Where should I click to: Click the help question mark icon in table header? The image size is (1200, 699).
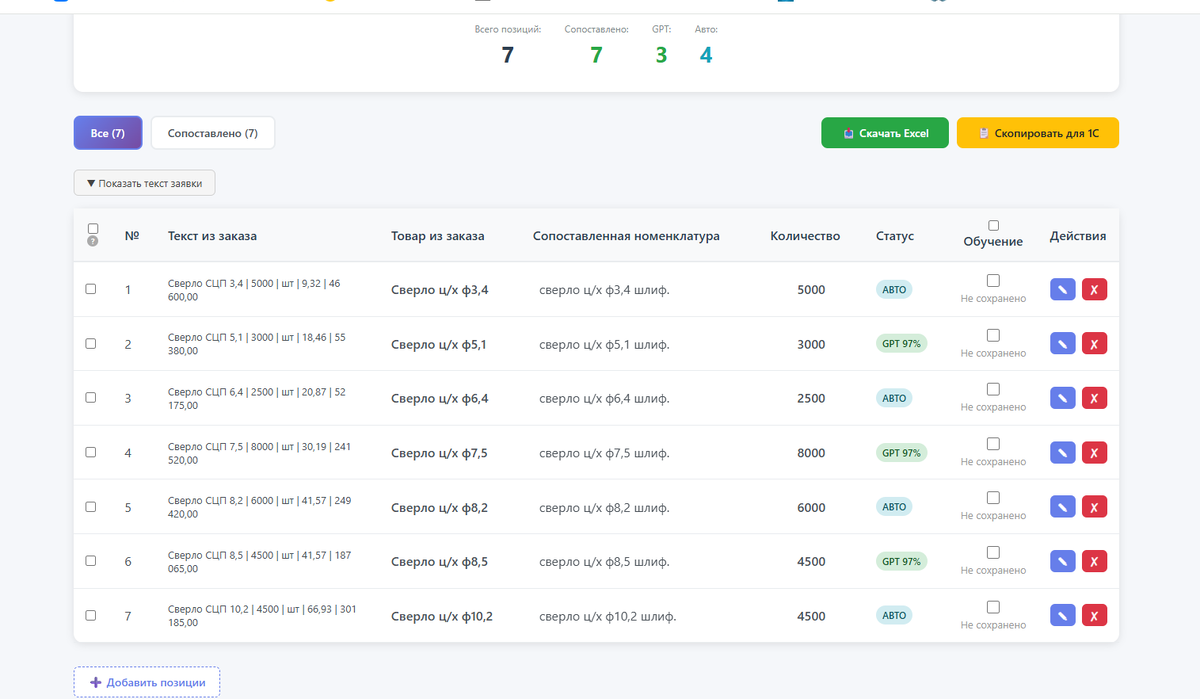point(92,241)
